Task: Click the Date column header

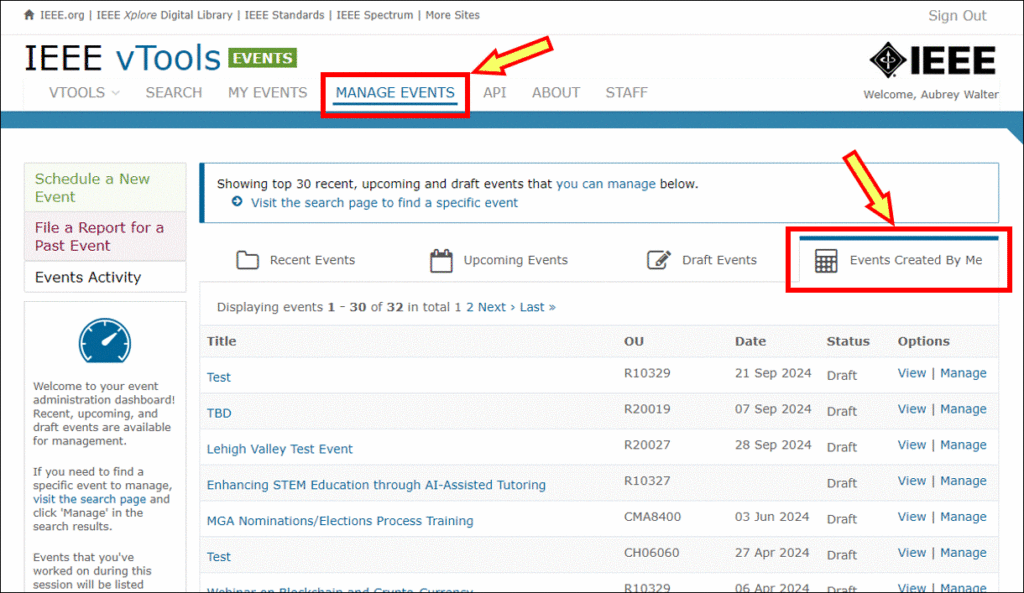Action: point(750,341)
